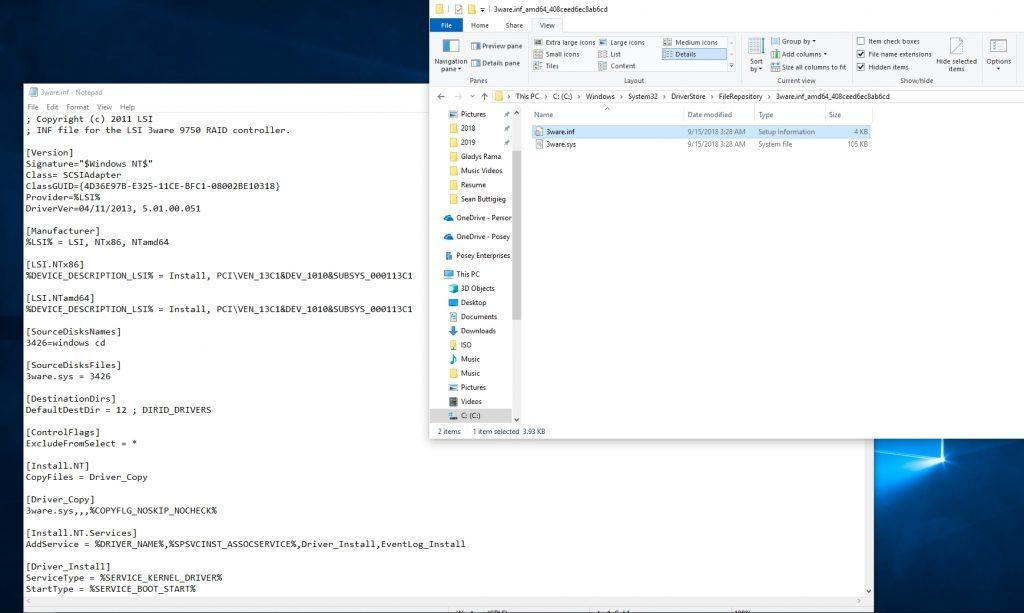Viewport: 1024px width, 613px height.
Task: Jump to FileRepository in address bar
Action: point(740,97)
